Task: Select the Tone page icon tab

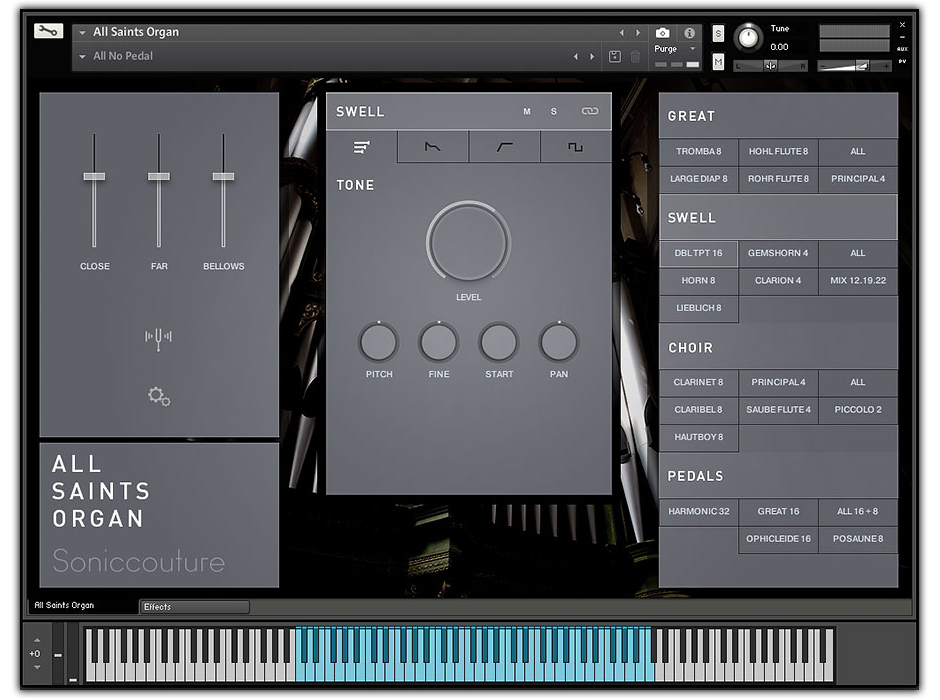Action: pyautogui.click(x=361, y=147)
